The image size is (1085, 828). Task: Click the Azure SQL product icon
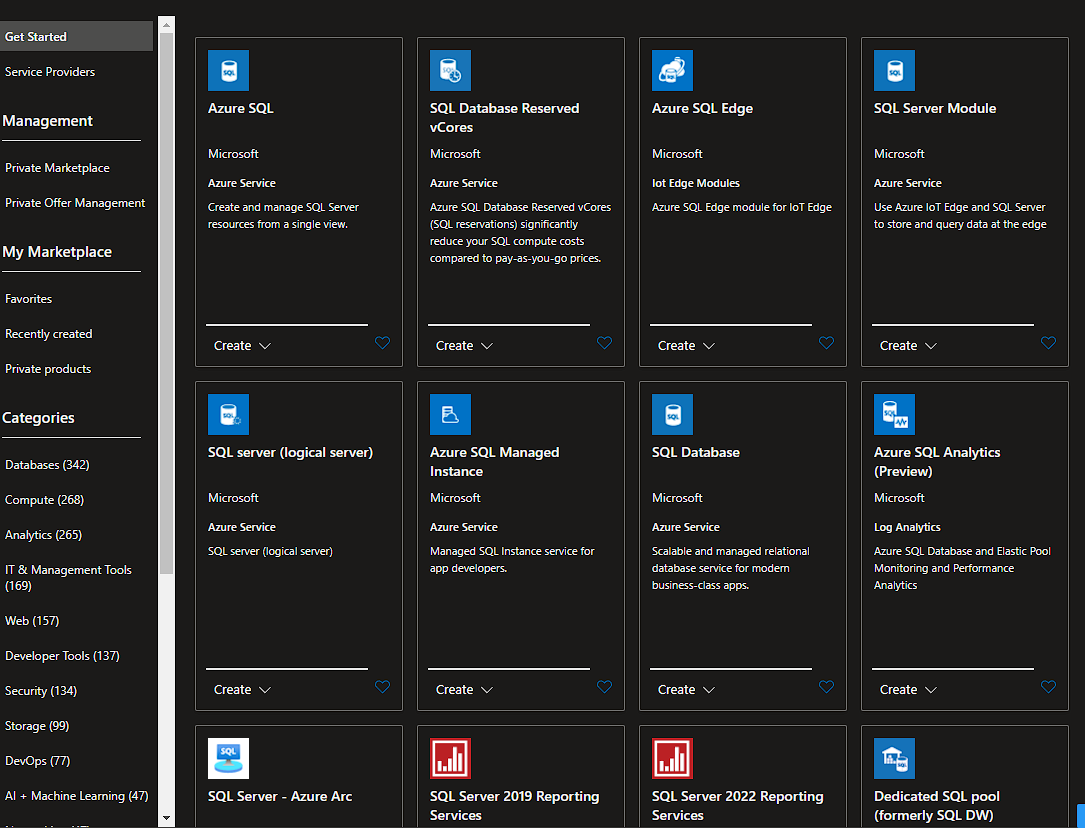pyautogui.click(x=228, y=71)
